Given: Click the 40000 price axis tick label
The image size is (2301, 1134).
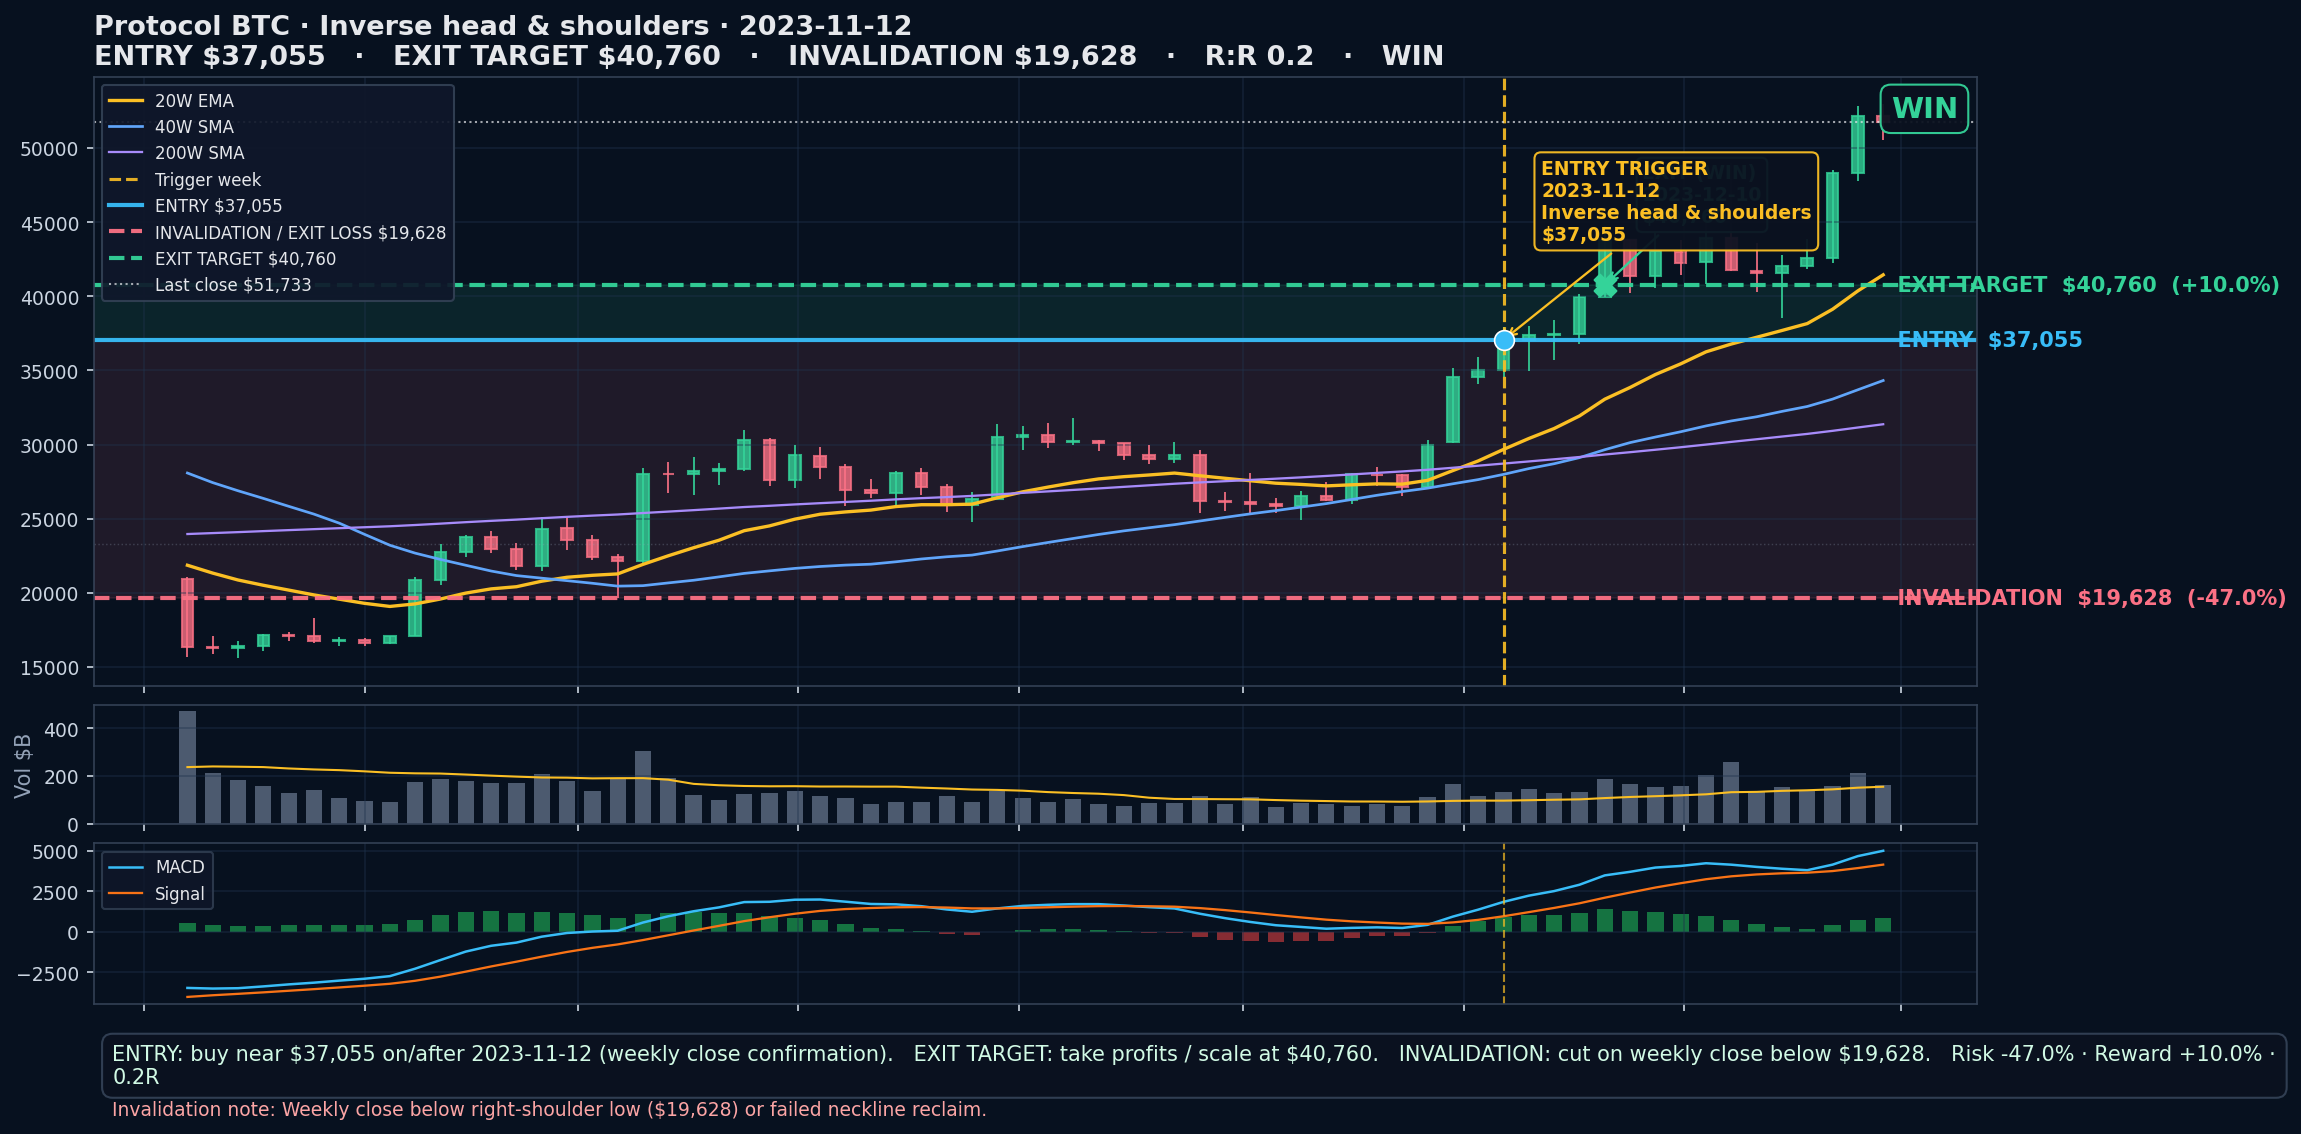Looking at the screenshot, I should click(x=49, y=298).
